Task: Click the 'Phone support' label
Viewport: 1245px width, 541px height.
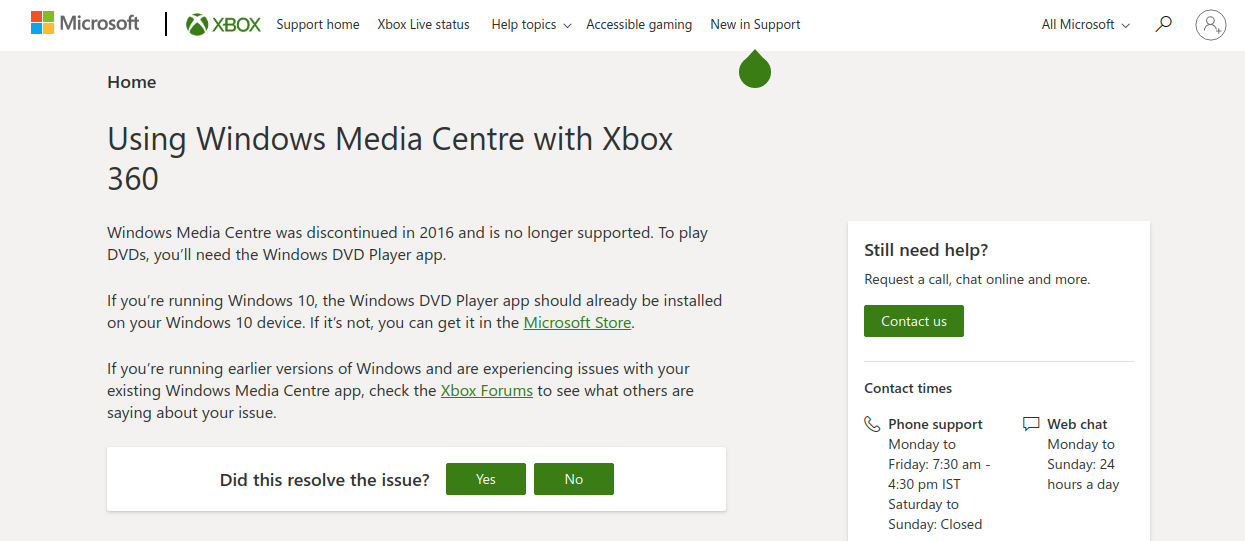Action: [x=935, y=424]
